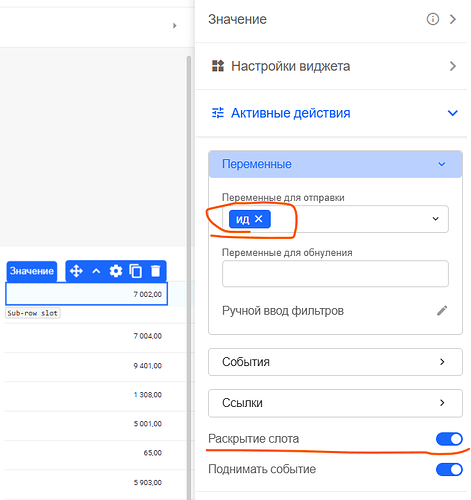Duplicate the widget with copy icon
471x500 pixels.
136,271
